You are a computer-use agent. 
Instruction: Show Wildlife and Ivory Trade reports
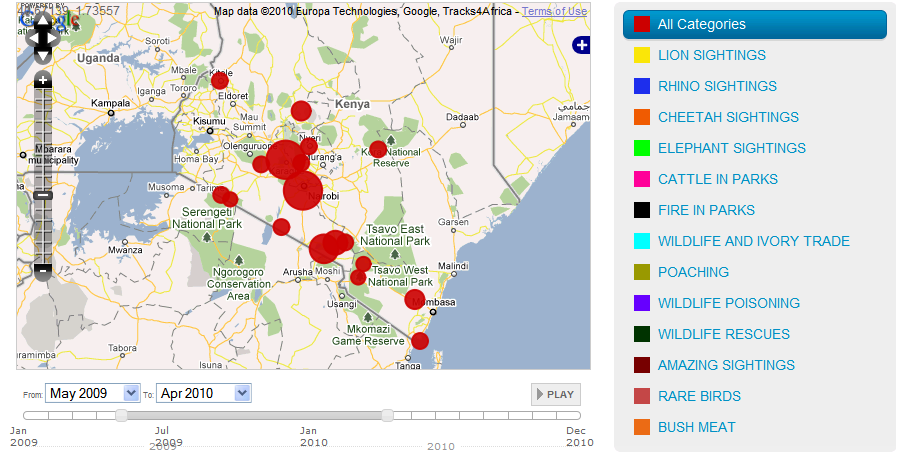pos(753,241)
